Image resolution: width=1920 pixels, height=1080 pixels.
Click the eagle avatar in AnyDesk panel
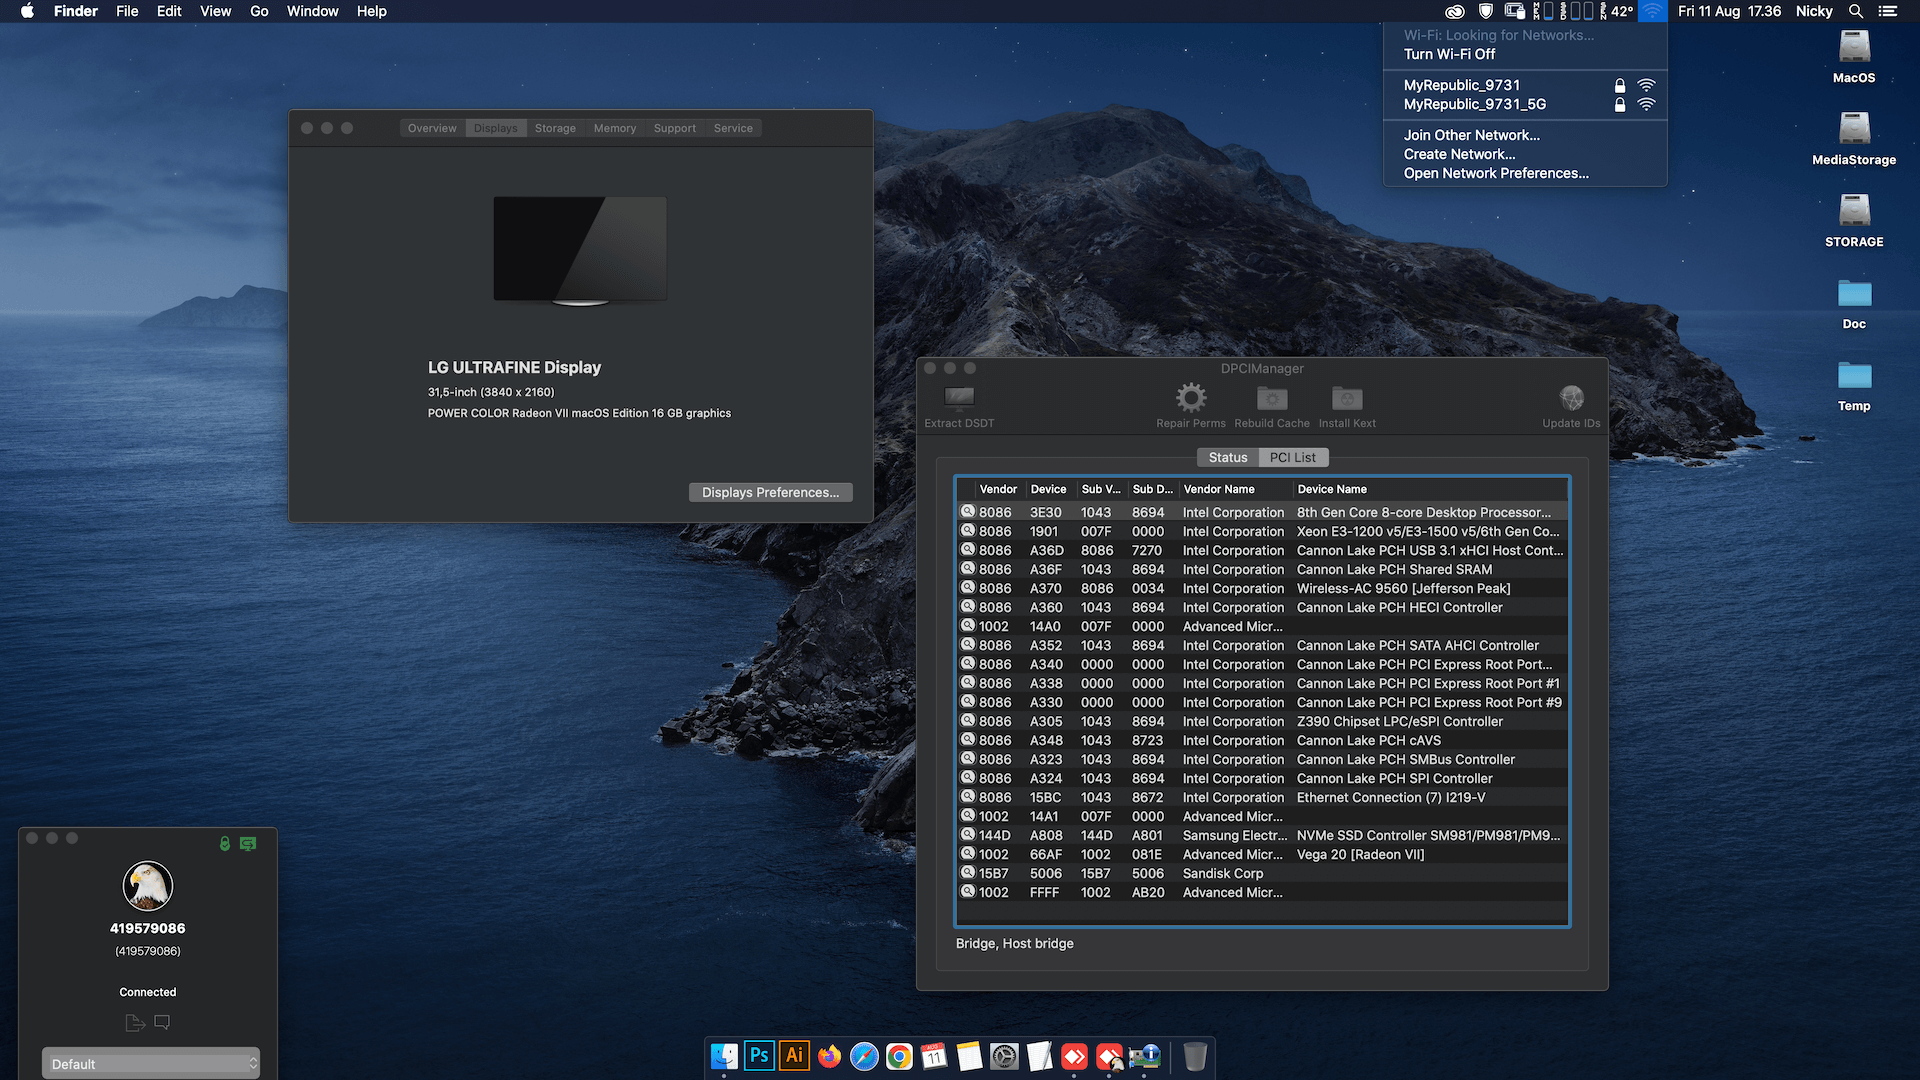pyautogui.click(x=148, y=886)
